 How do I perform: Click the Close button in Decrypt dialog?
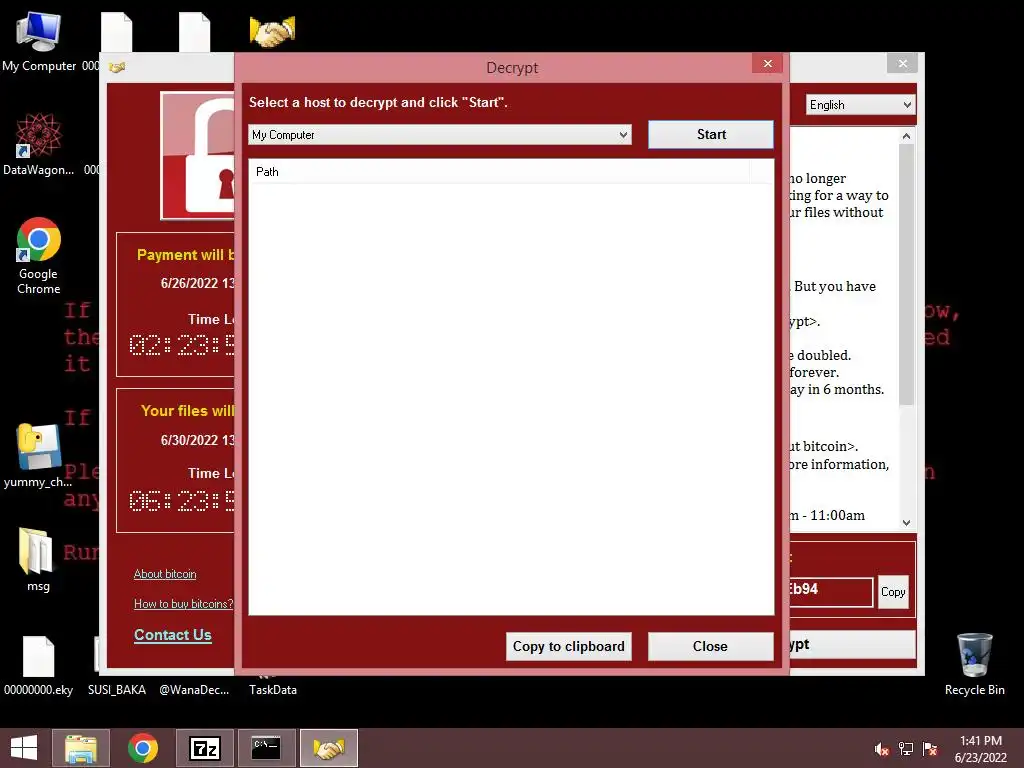click(x=710, y=647)
